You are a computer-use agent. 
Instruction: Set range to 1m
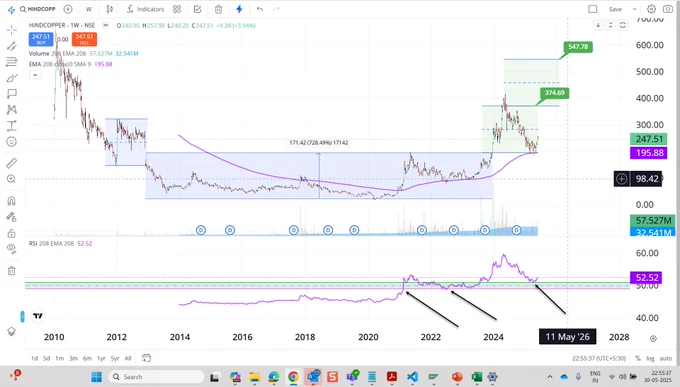click(x=59, y=358)
